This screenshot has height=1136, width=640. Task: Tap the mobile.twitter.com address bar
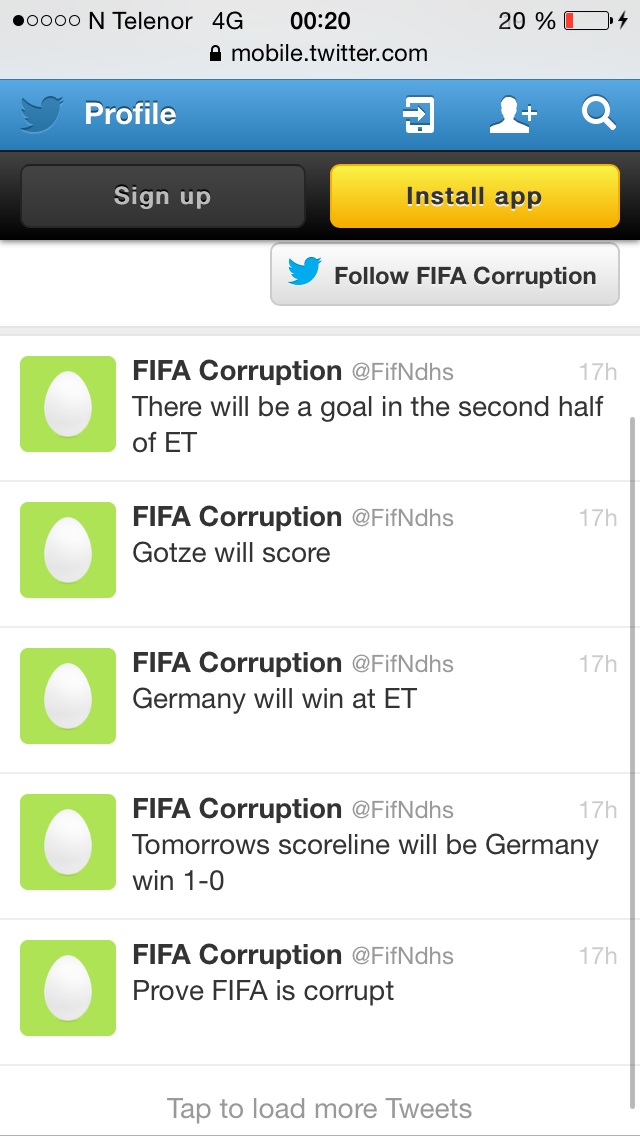tap(320, 53)
